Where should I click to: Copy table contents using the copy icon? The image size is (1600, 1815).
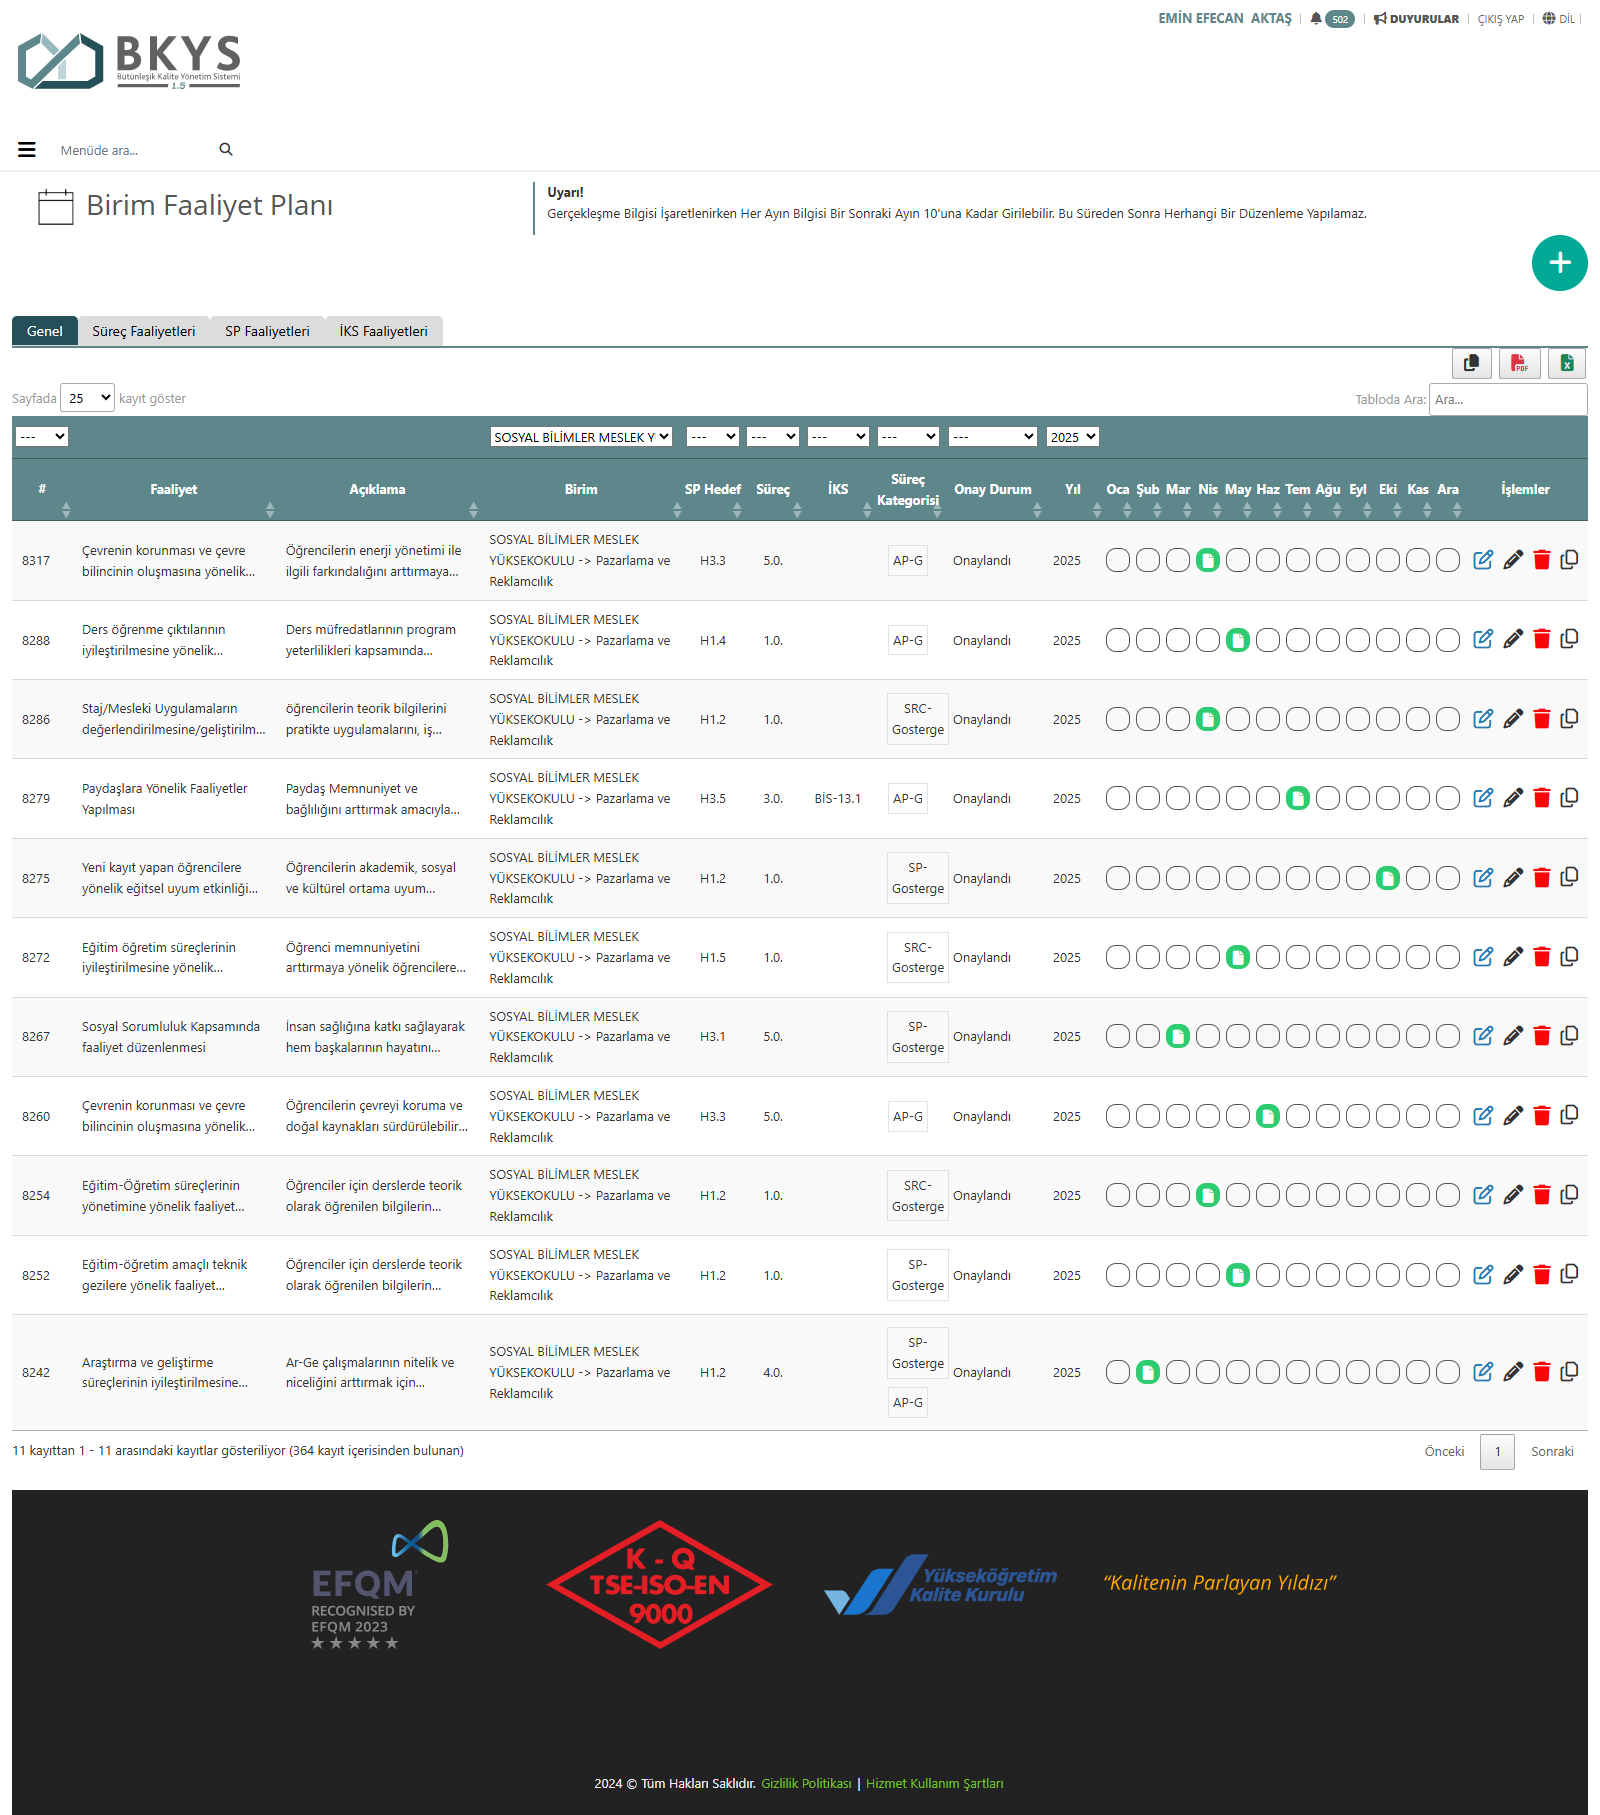point(1471,363)
